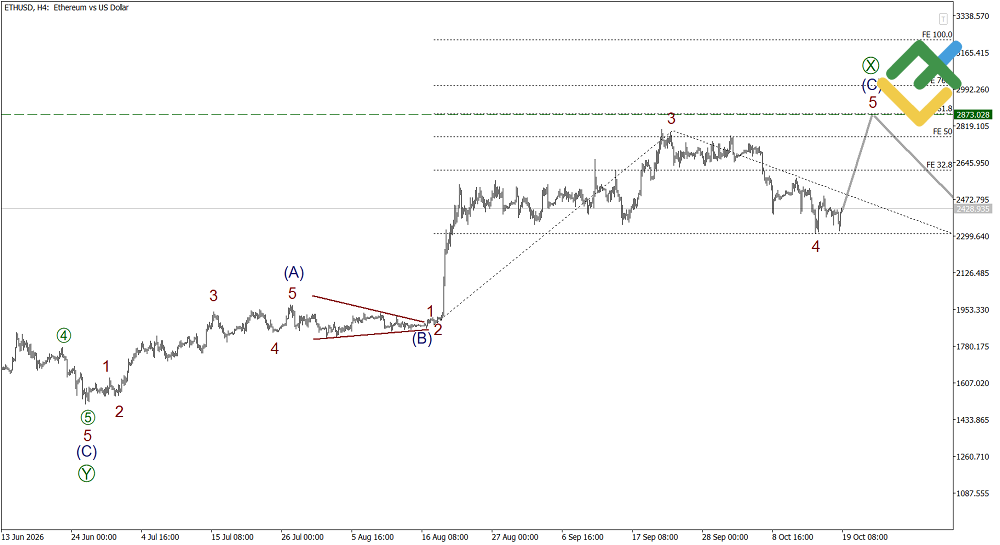Click the blue (B) wave label
This screenshot has height=545, width=1000.
tap(422, 338)
